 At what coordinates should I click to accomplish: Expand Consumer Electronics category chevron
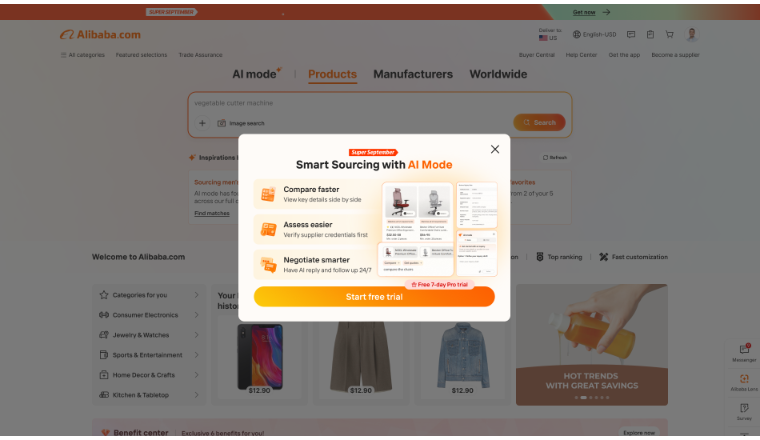[196, 315]
